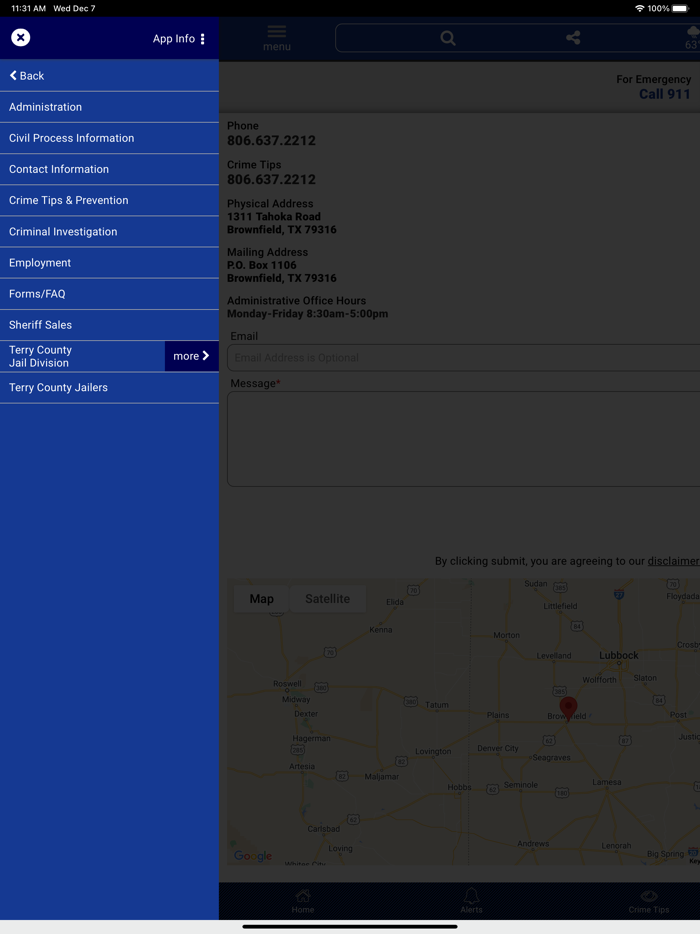Go to Home in bottom bar
The image size is (700, 934).
(x=303, y=901)
